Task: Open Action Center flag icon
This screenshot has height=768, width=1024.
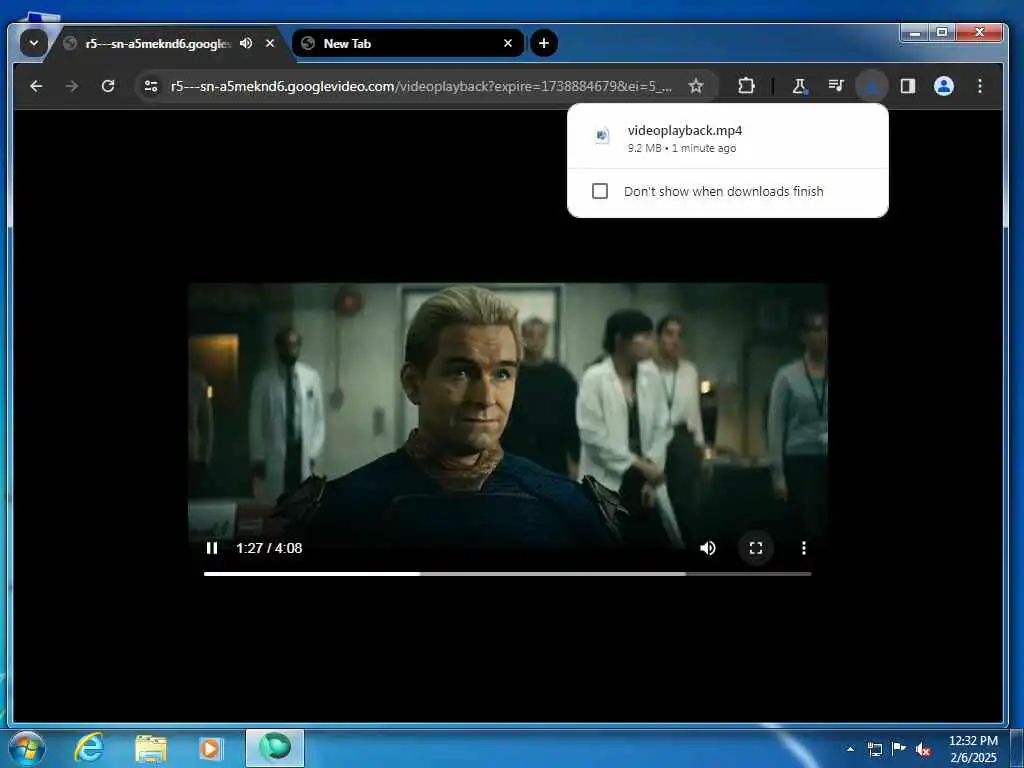Action: (x=899, y=749)
